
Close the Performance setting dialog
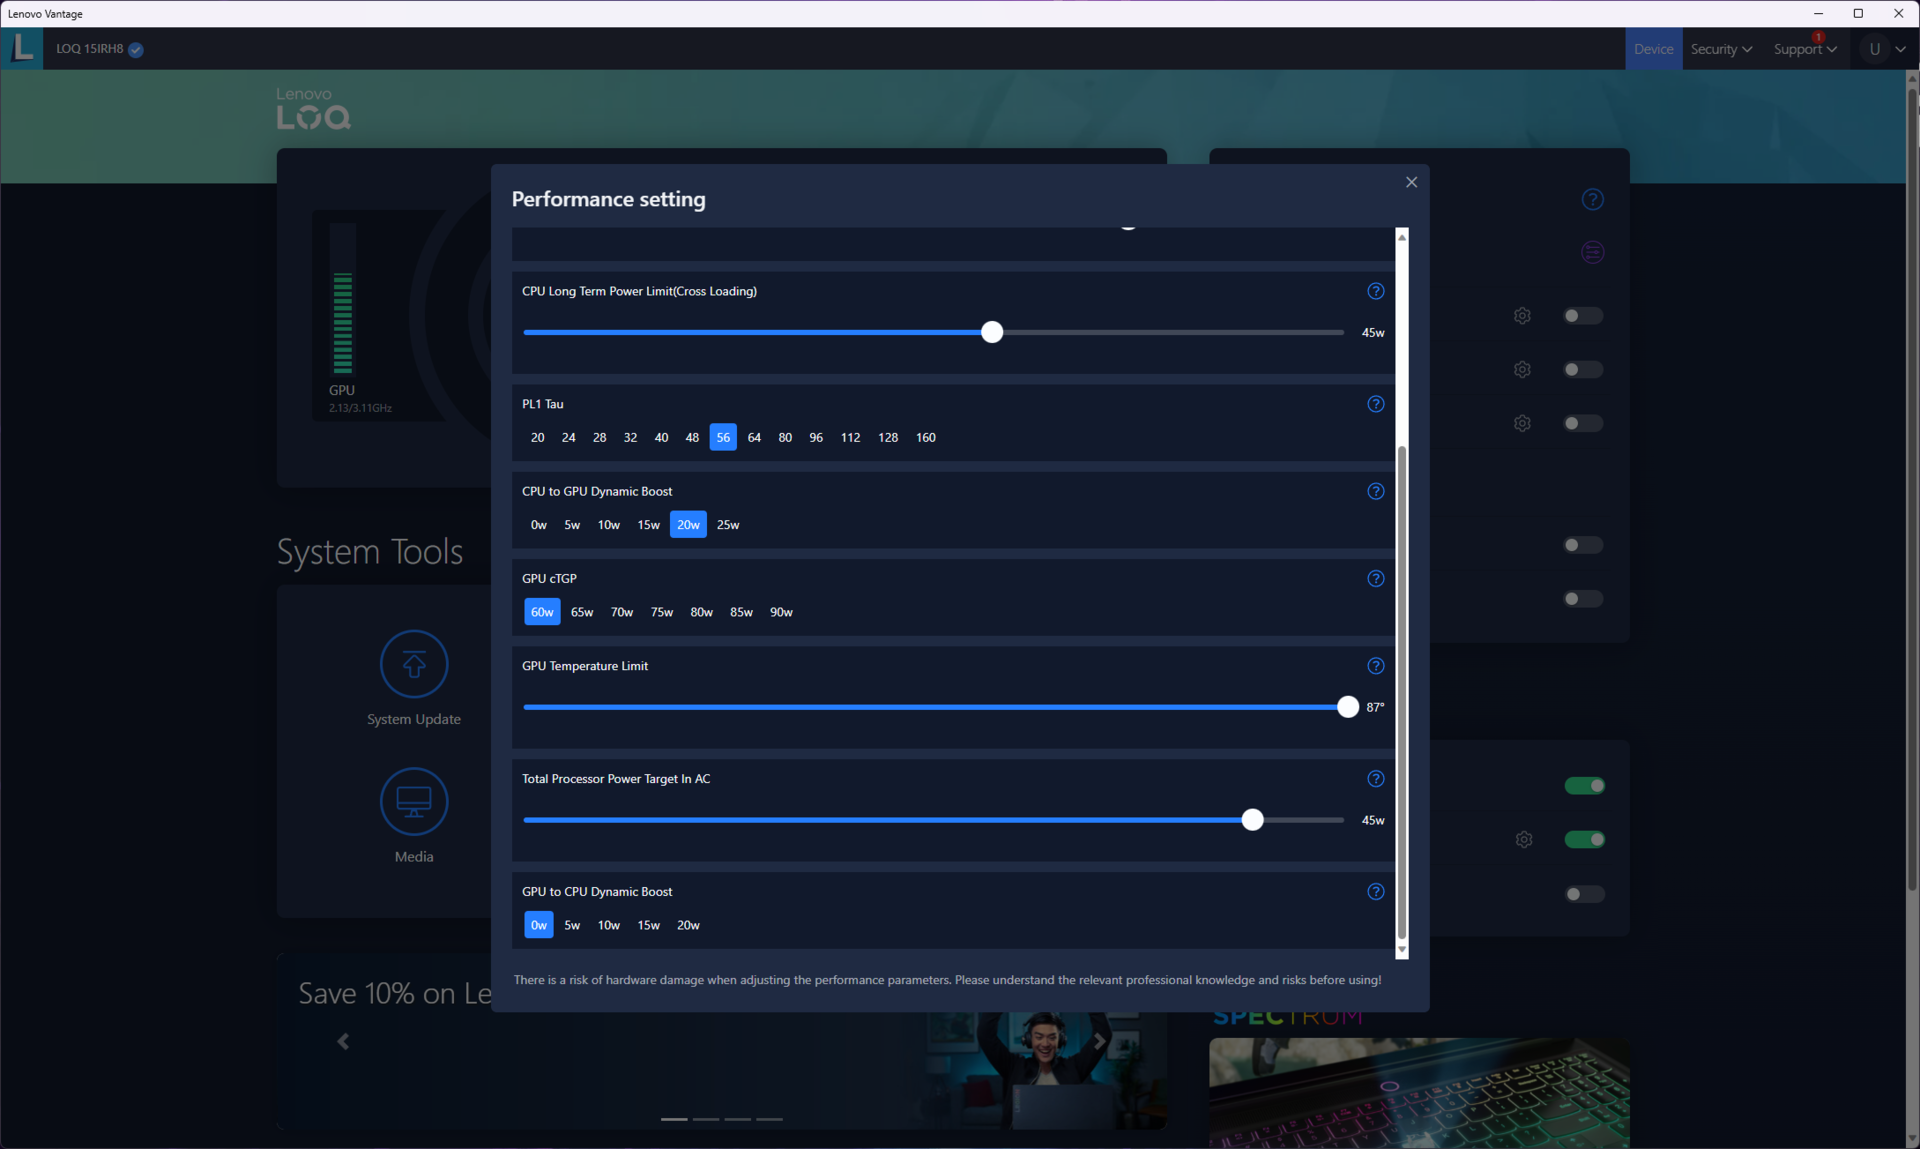click(x=1411, y=182)
